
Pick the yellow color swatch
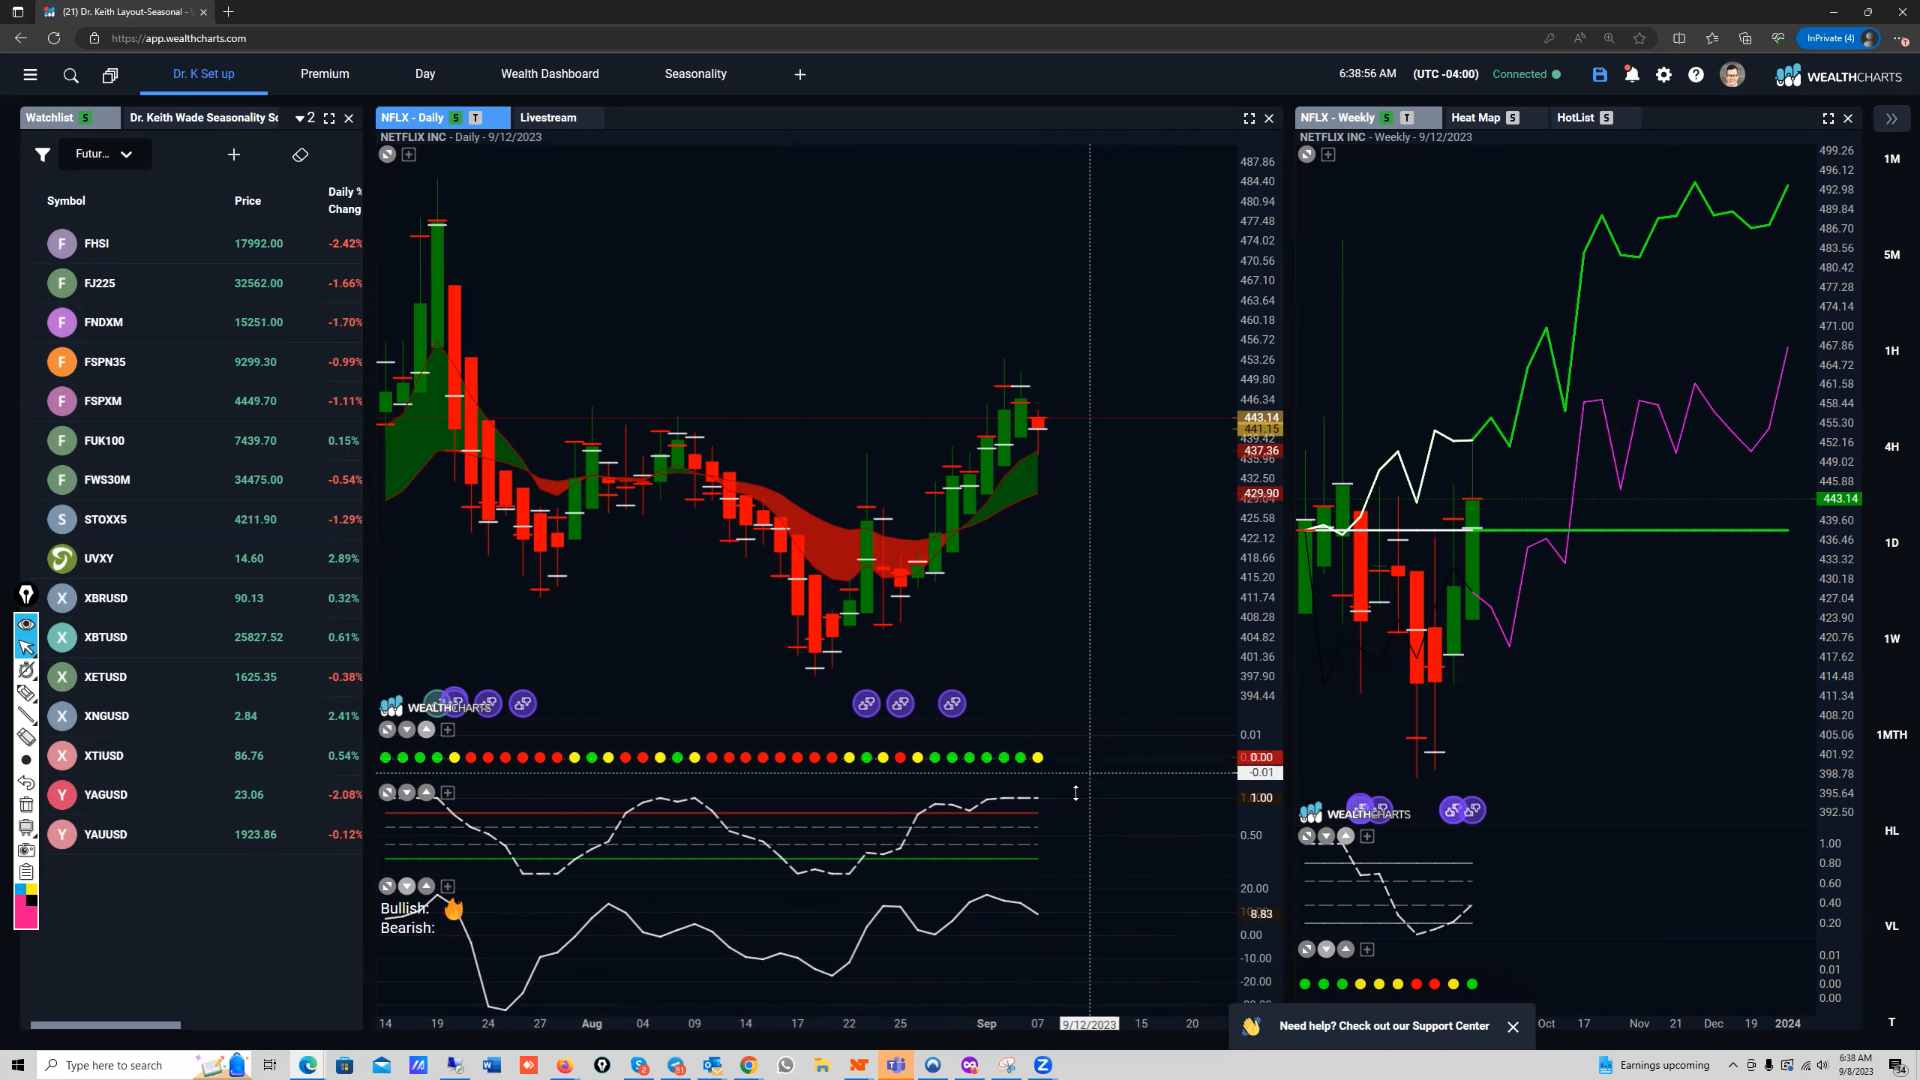coord(32,889)
